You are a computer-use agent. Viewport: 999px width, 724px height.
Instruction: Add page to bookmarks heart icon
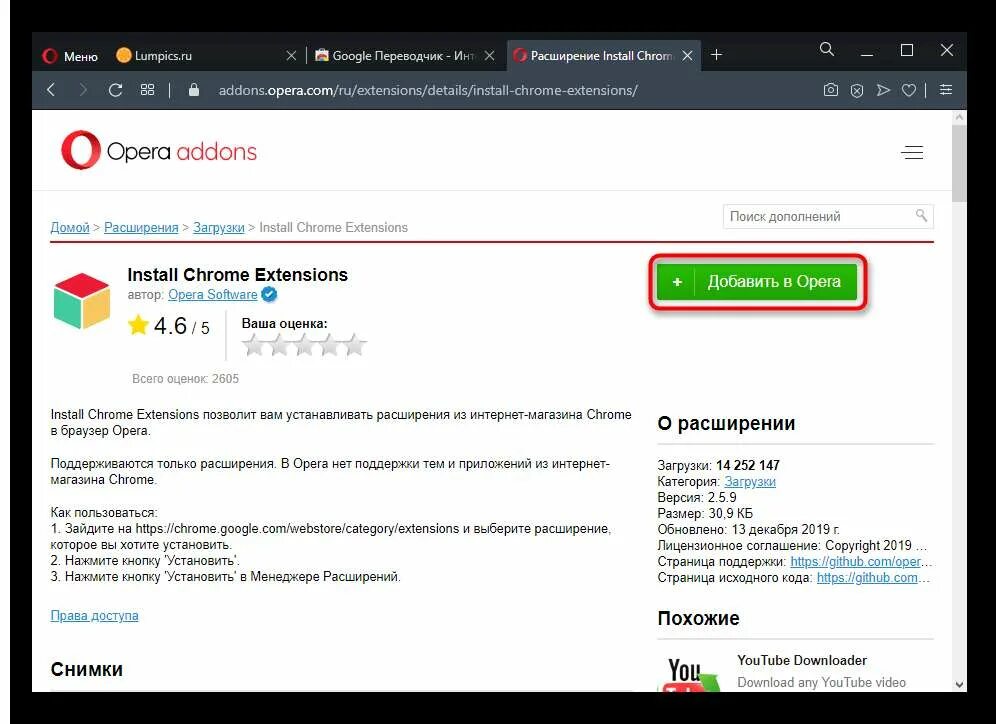click(x=909, y=90)
